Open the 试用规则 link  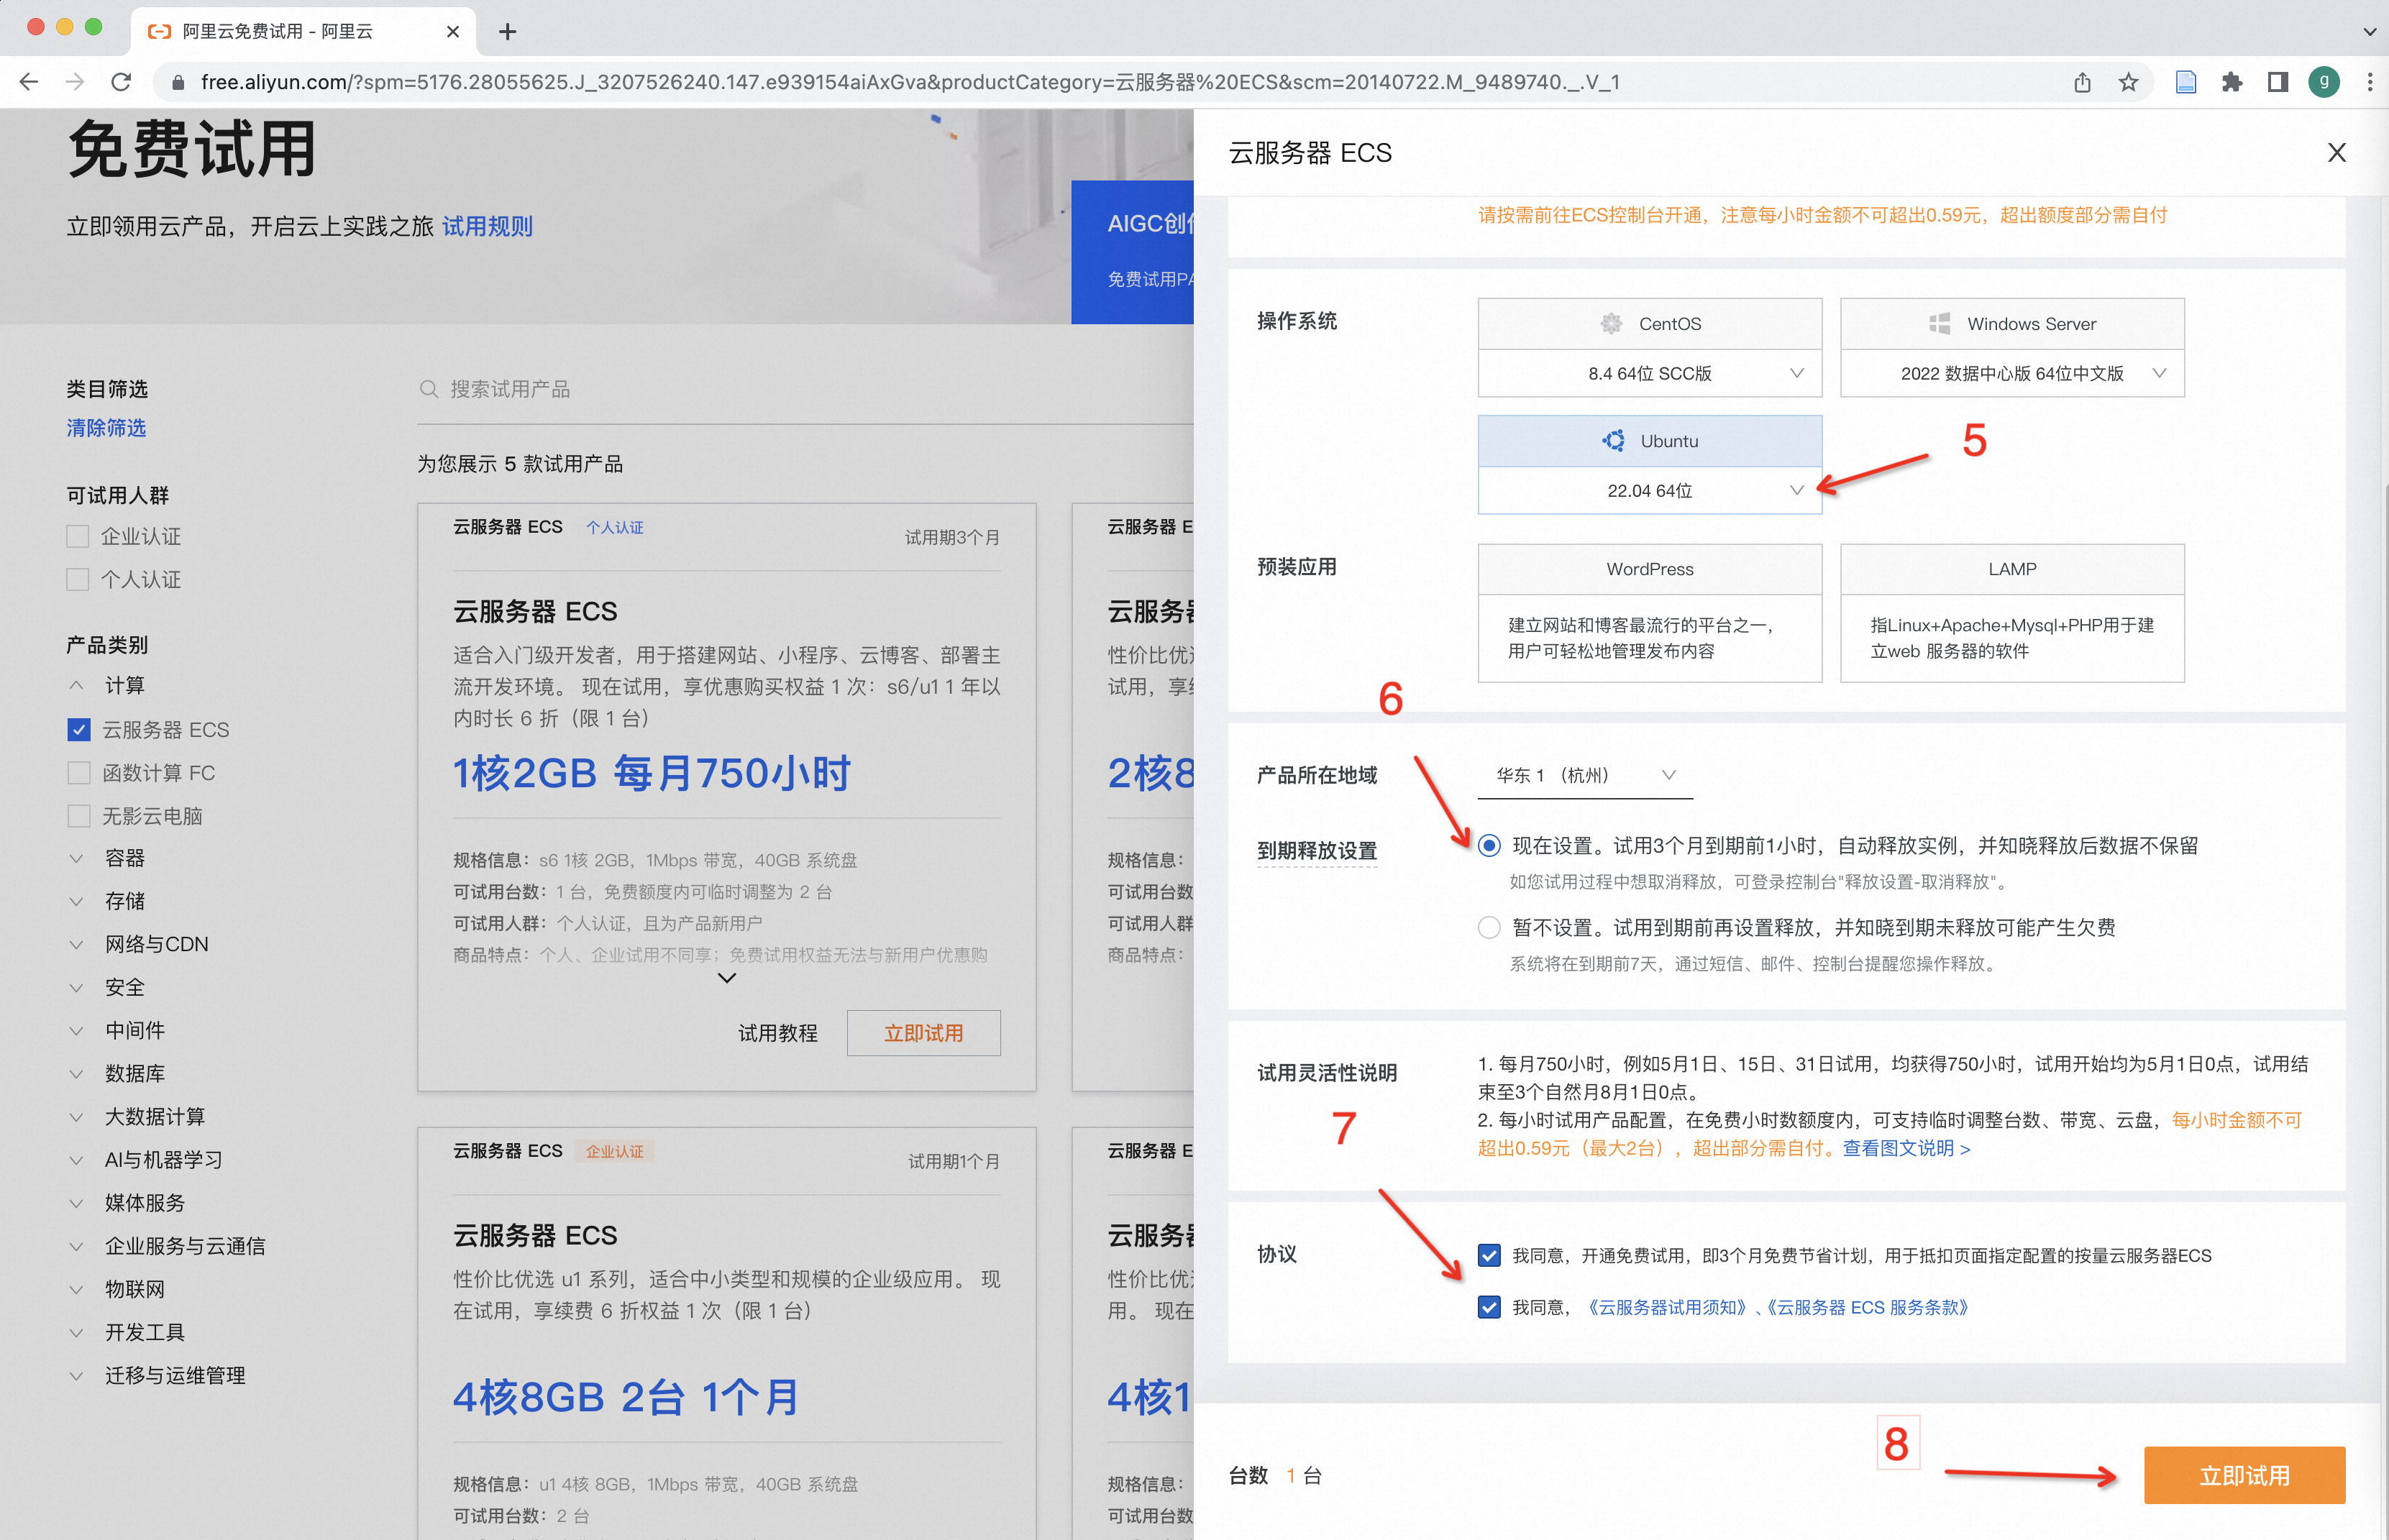point(487,227)
